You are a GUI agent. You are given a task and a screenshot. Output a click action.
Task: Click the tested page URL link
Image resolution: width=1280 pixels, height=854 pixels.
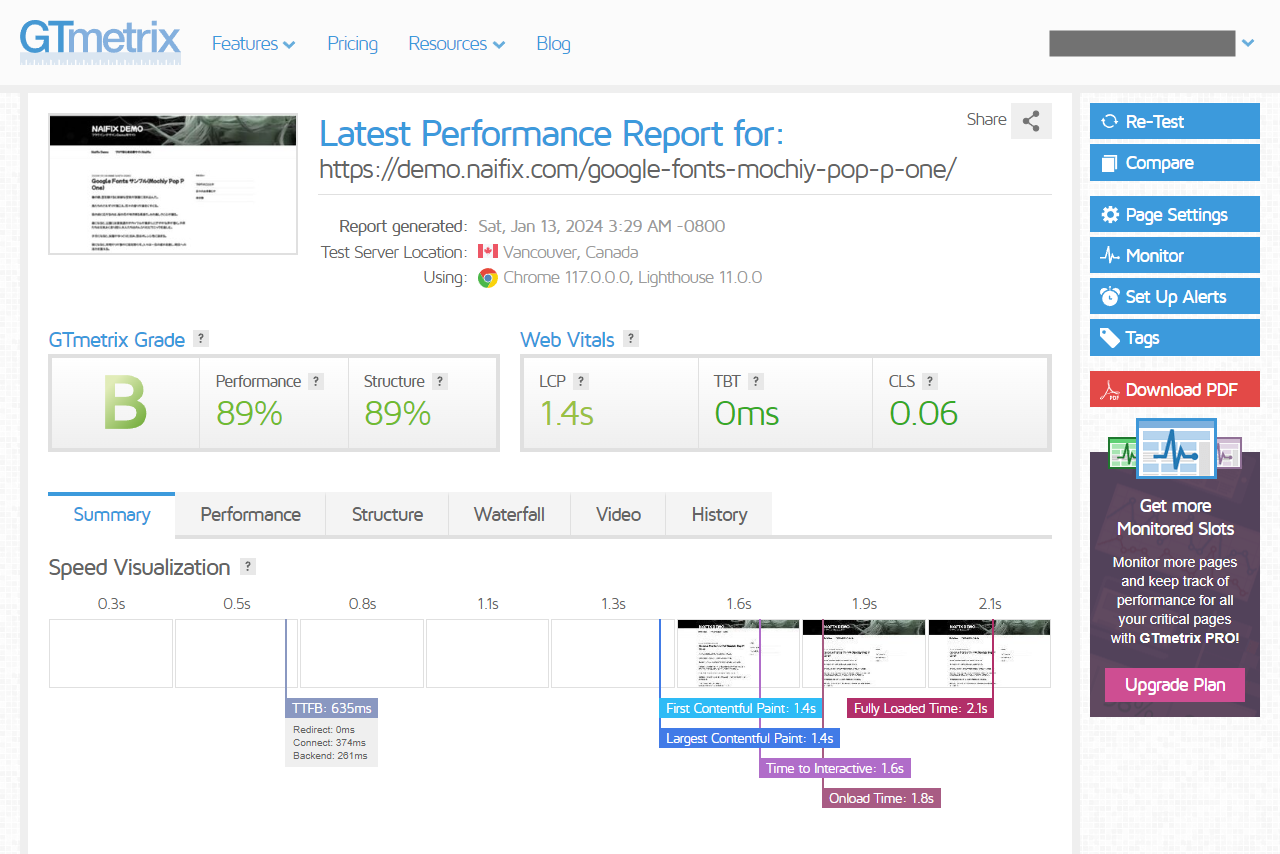point(638,169)
